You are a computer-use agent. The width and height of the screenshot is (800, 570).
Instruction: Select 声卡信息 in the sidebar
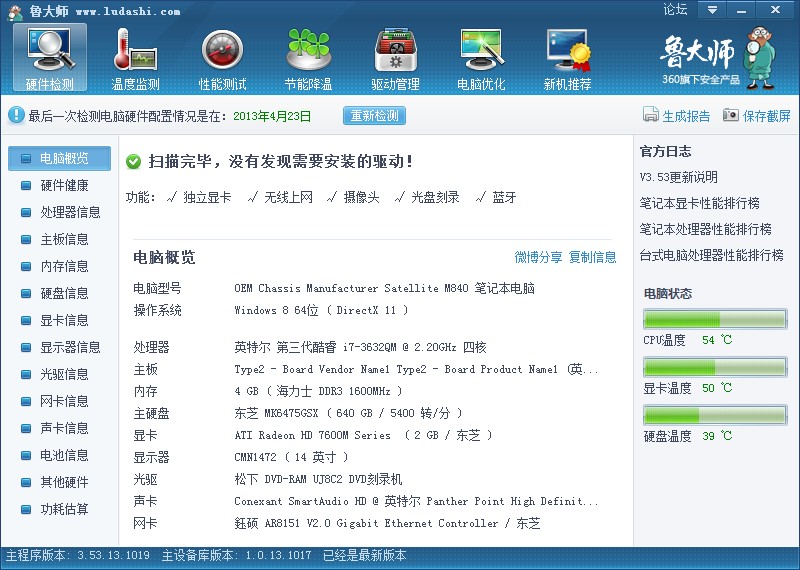60,428
